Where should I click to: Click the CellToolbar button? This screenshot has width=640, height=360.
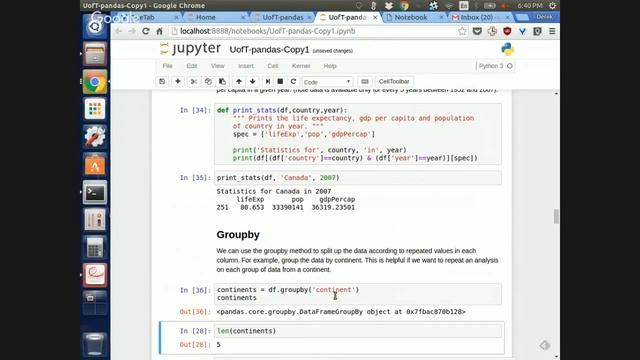[394, 81]
